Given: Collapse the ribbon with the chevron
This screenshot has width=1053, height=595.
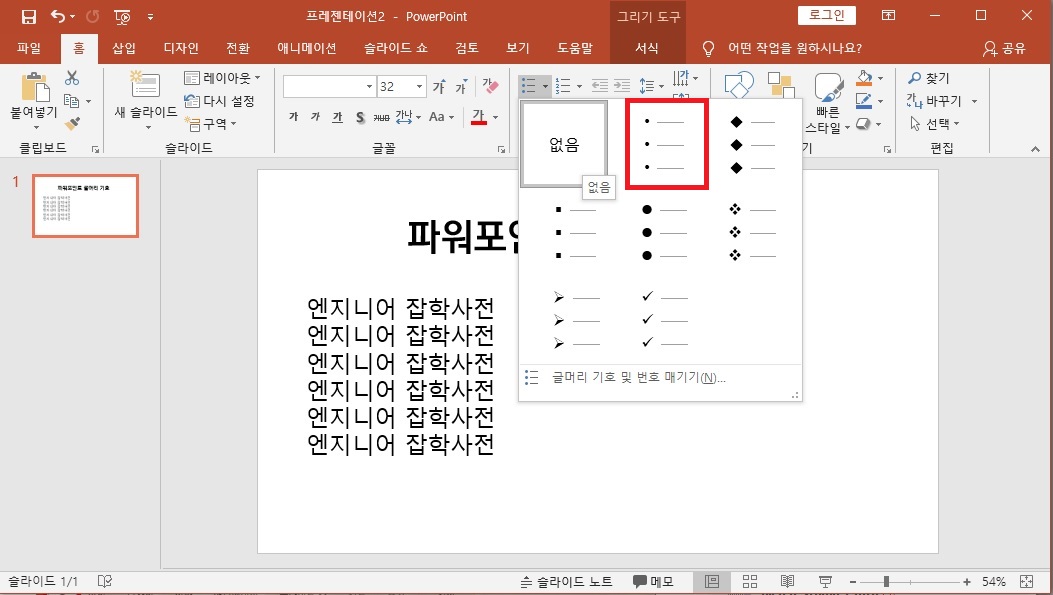Looking at the screenshot, I should click(x=1035, y=149).
